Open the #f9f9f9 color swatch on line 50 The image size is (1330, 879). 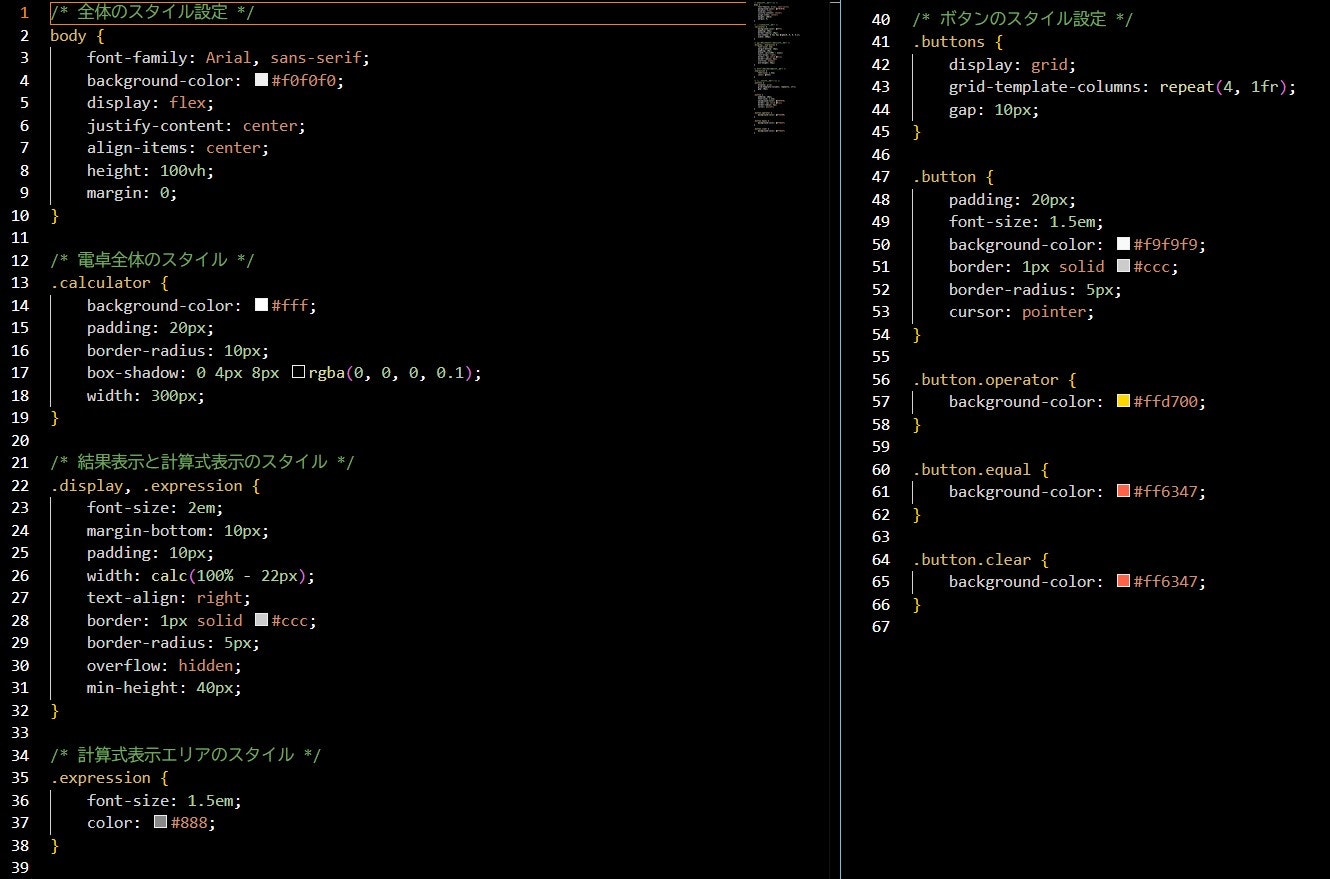pyautogui.click(x=1124, y=245)
